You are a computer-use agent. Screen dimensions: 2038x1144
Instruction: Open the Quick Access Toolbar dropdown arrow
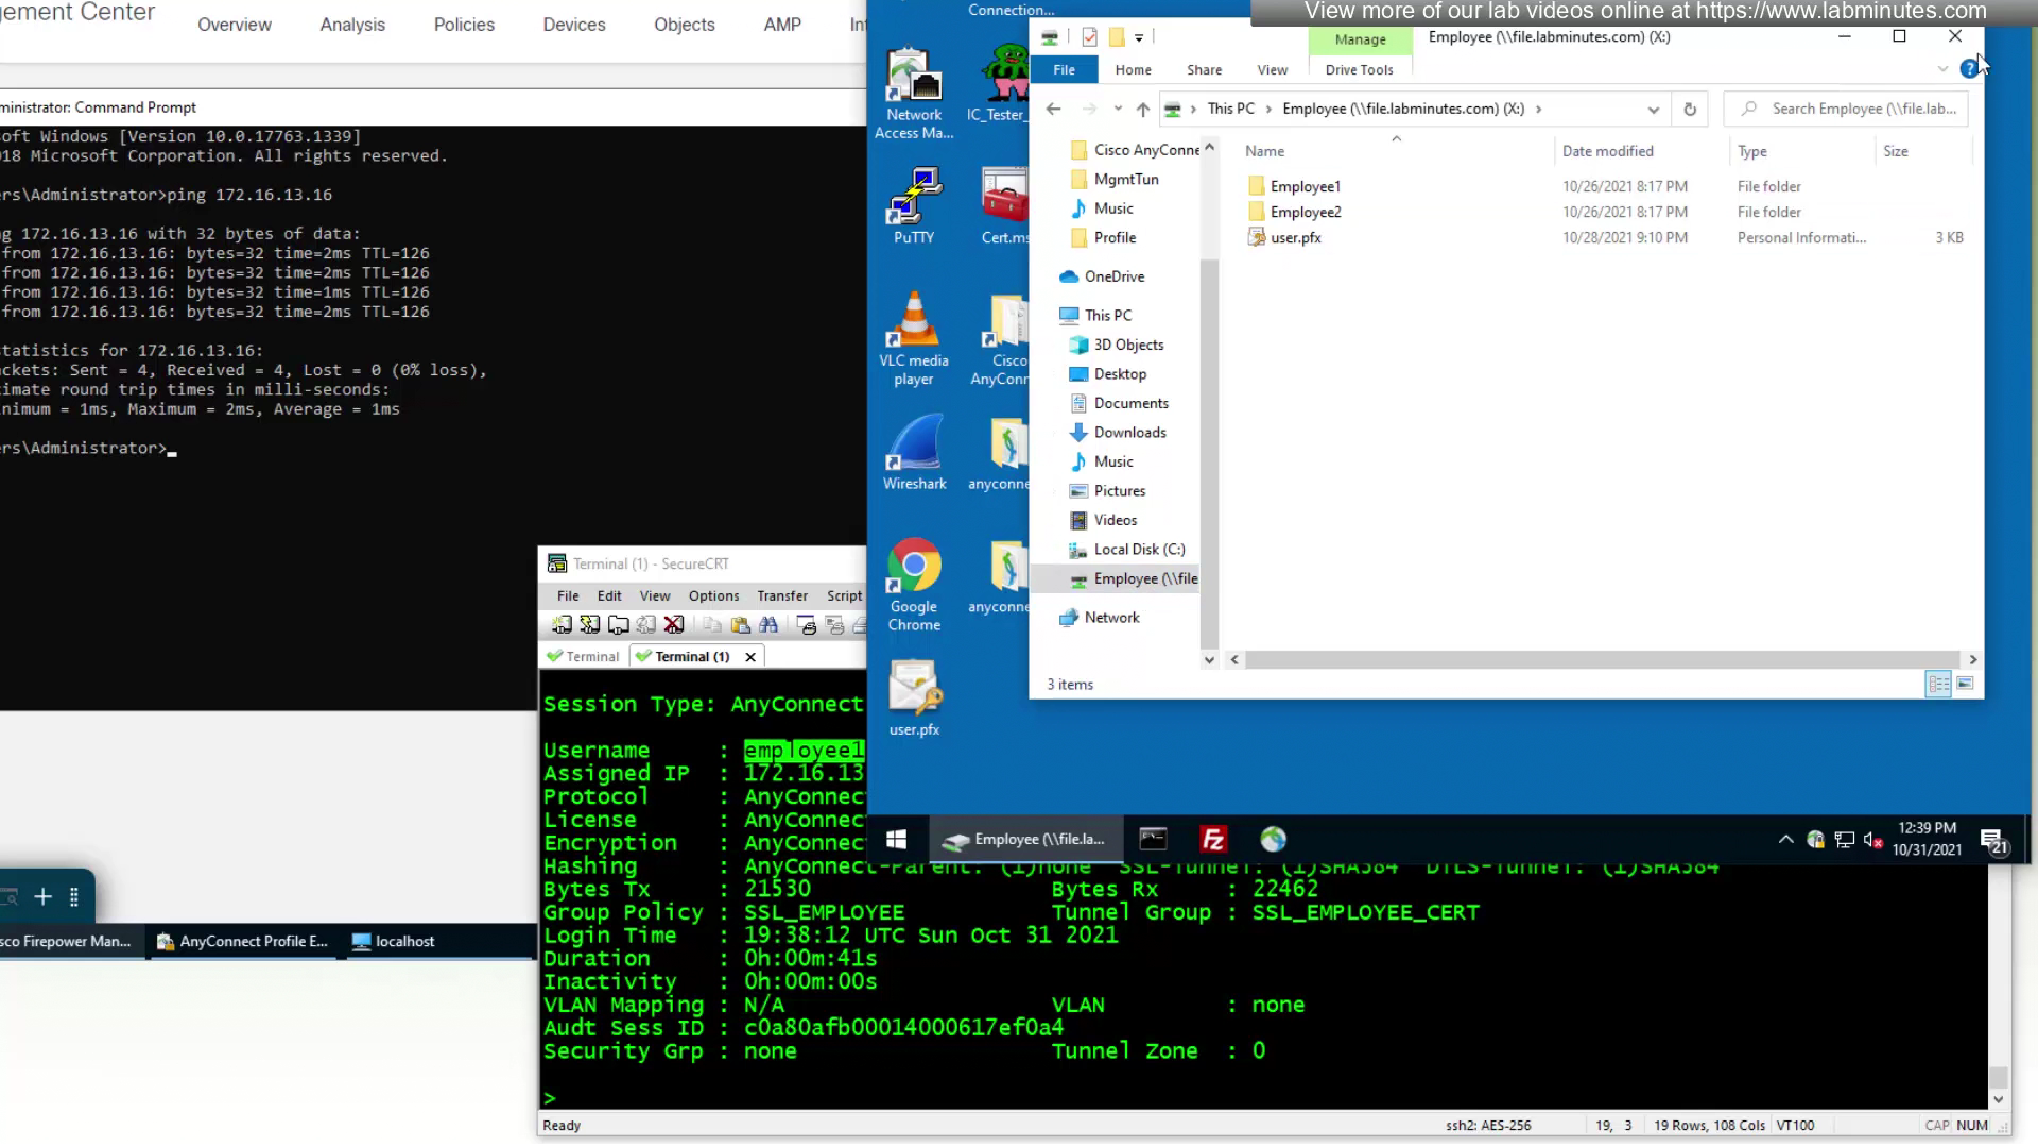(1139, 38)
